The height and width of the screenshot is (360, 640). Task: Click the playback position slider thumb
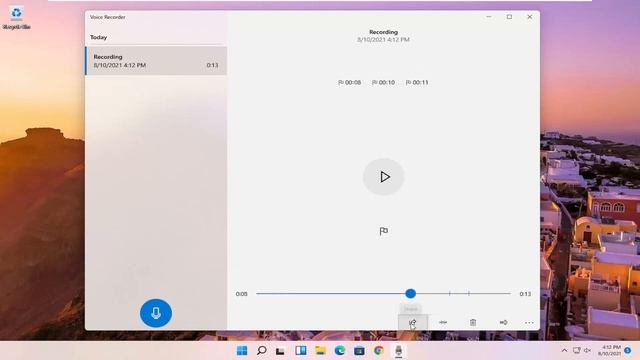(x=411, y=293)
